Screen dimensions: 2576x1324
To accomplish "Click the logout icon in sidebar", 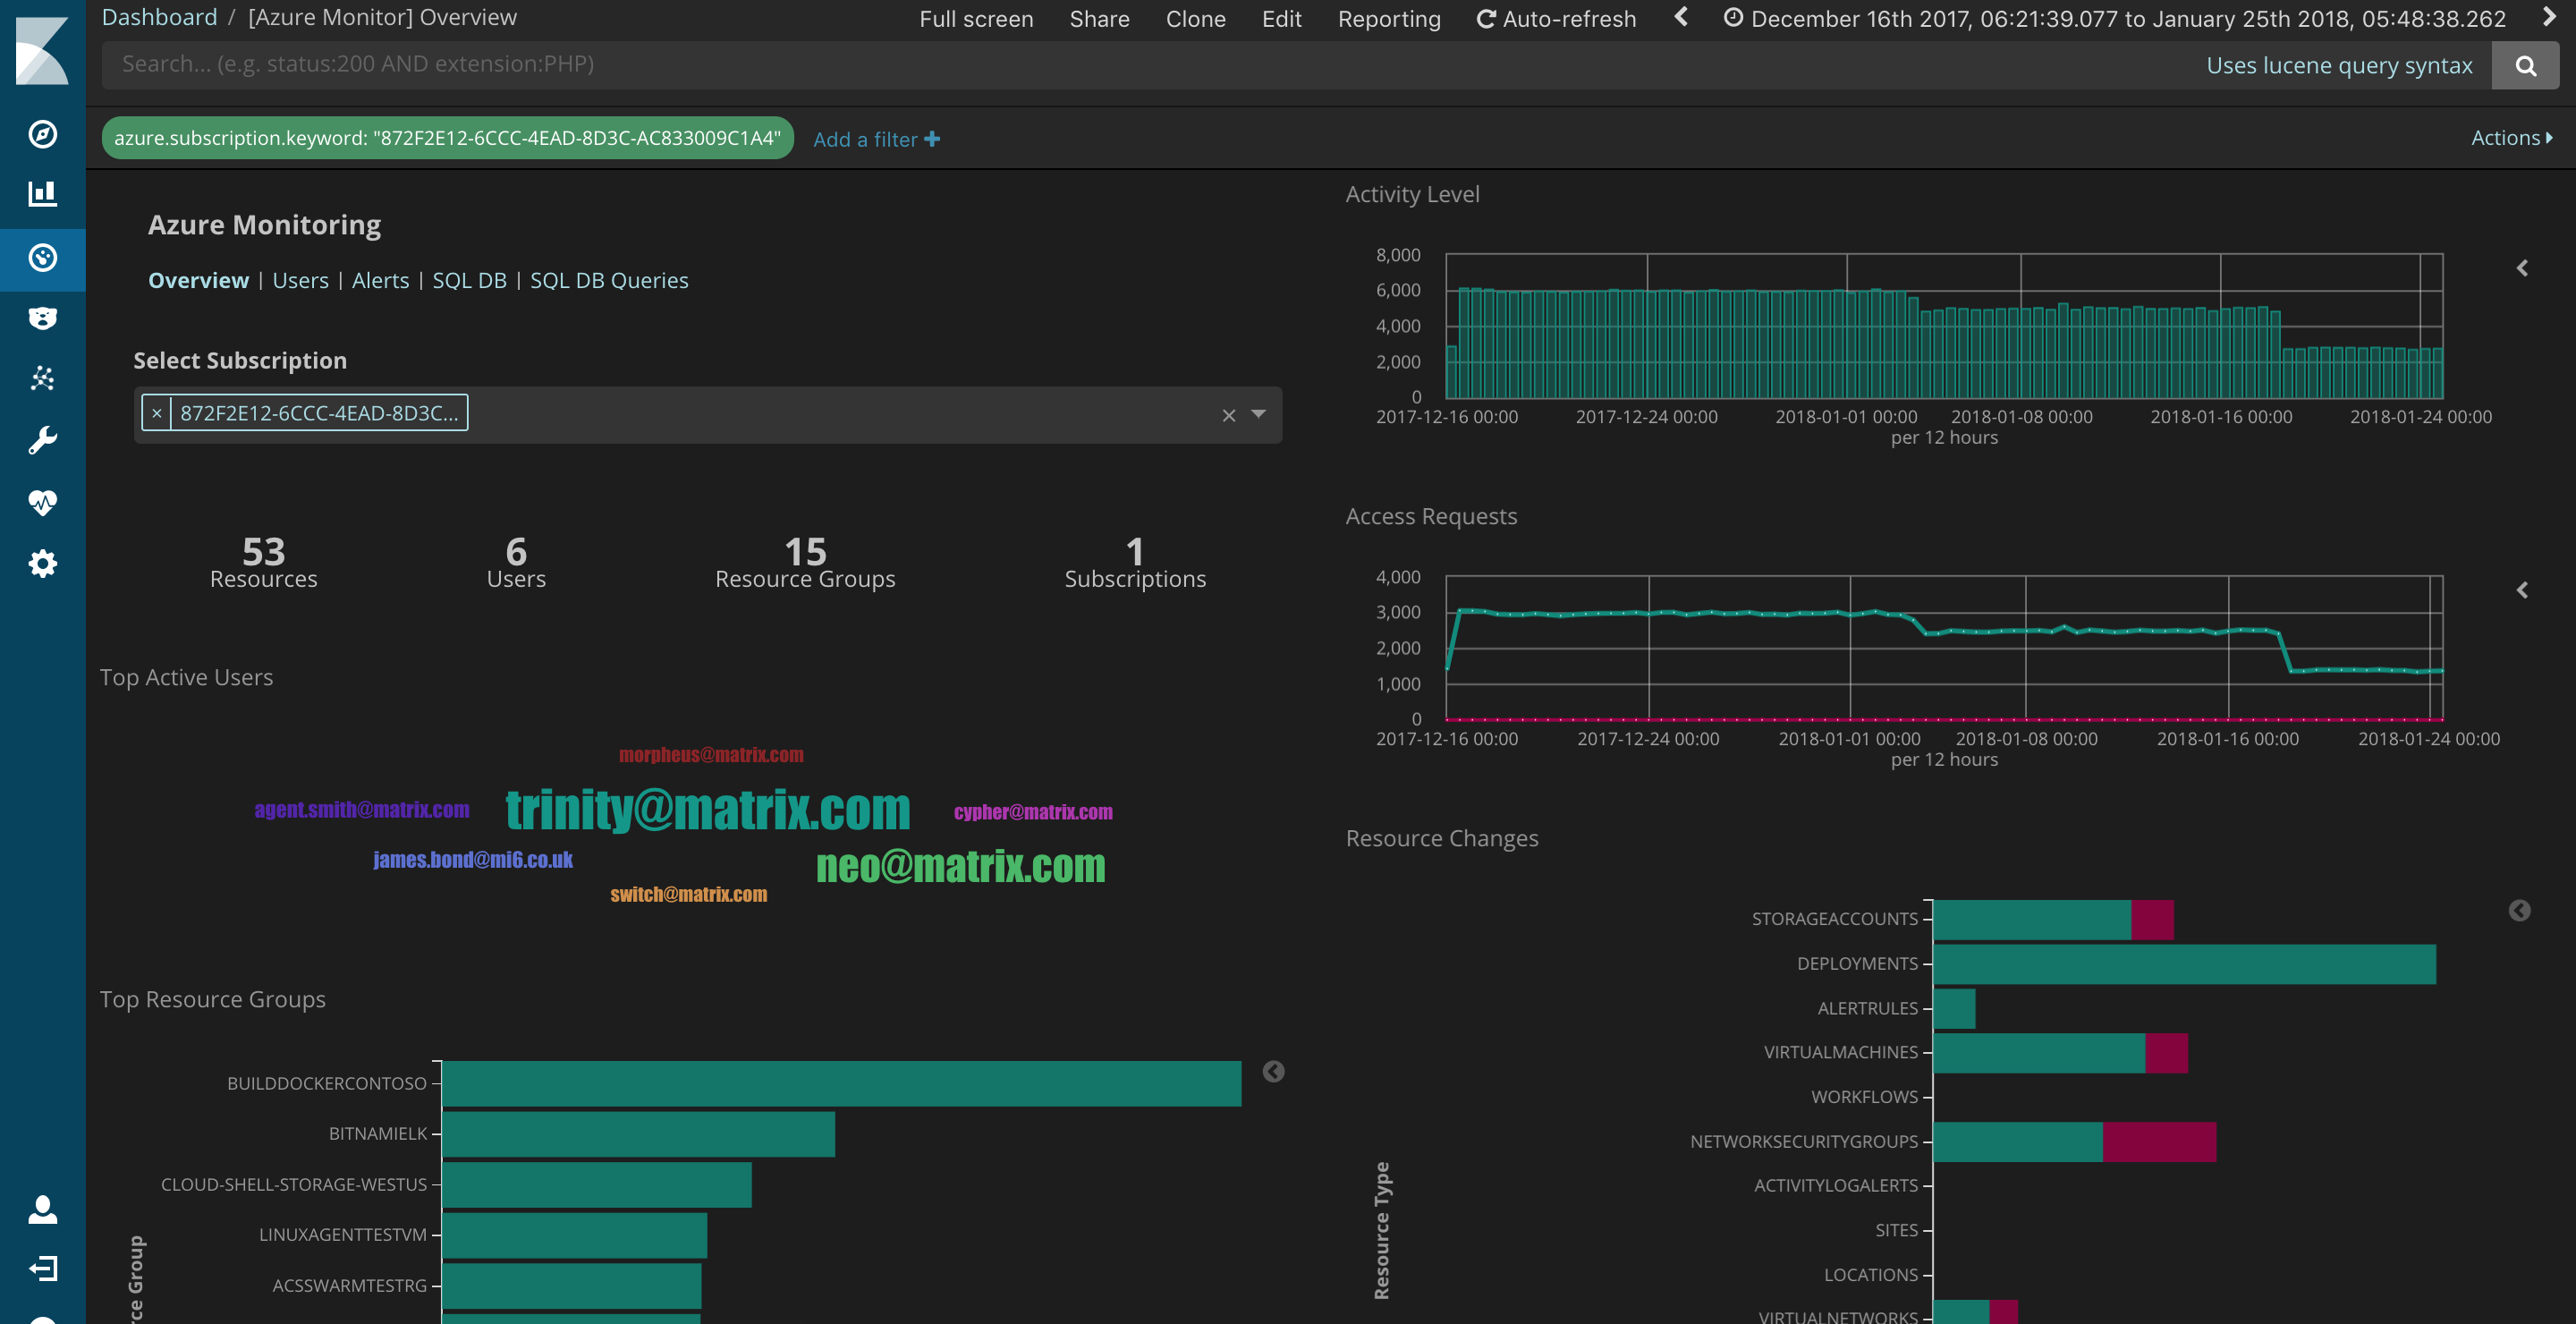I will [x=42, y=1269].
